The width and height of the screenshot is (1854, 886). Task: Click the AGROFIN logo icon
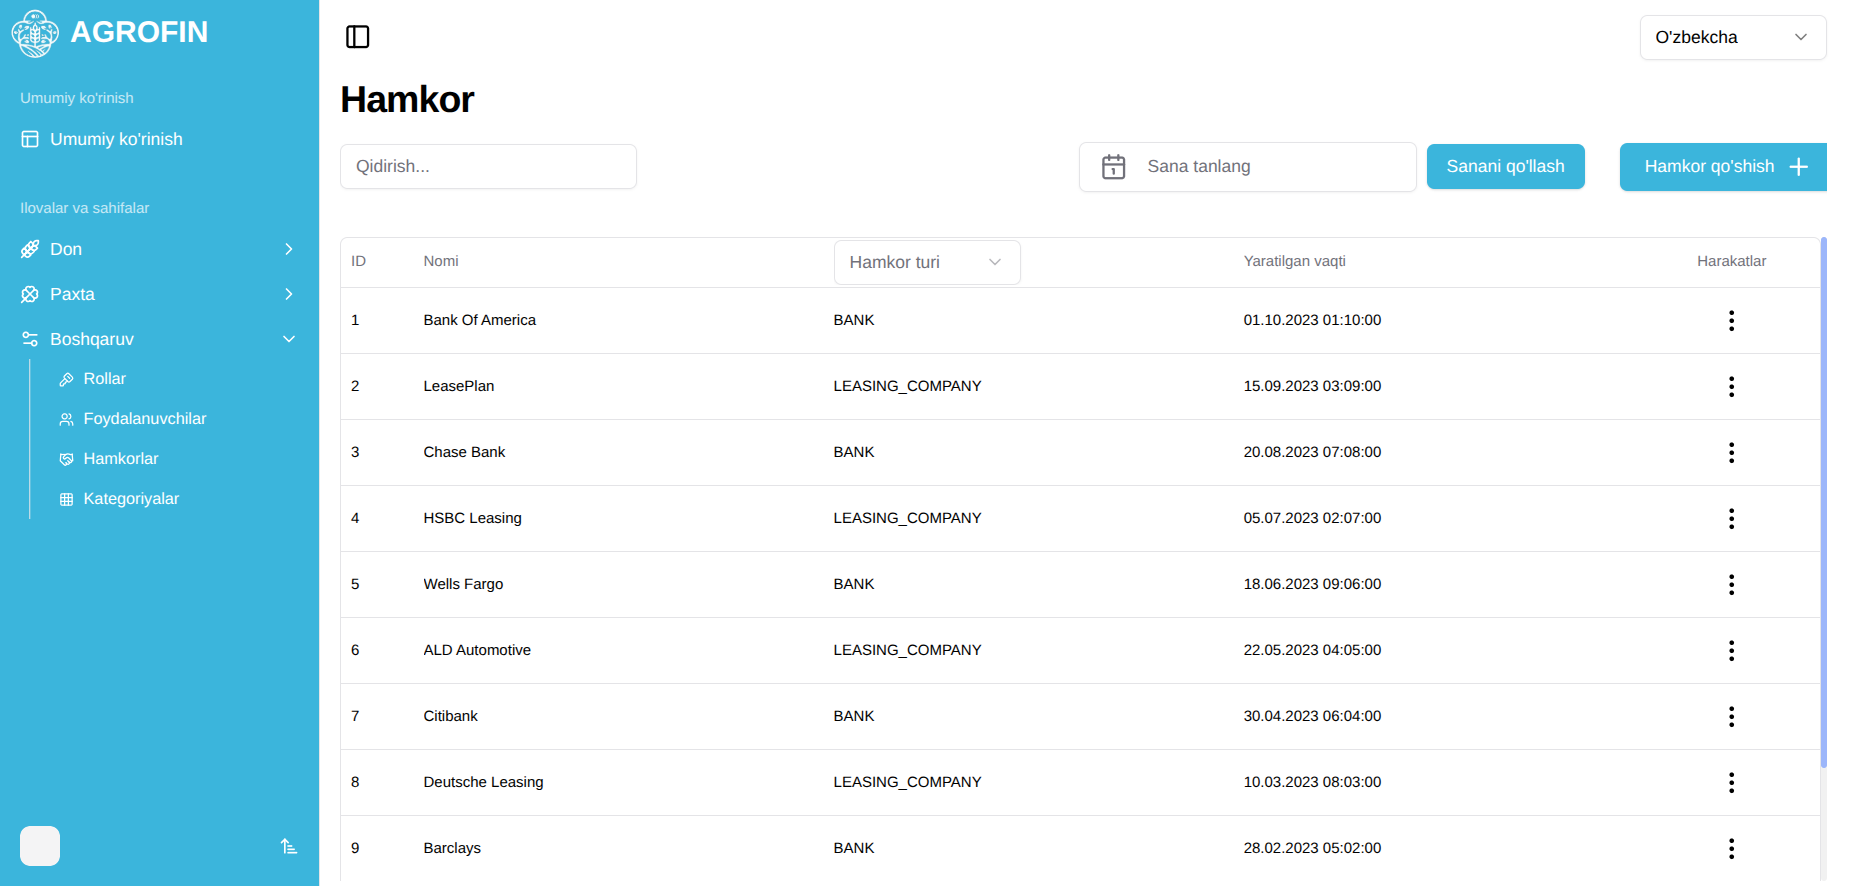coord(35,33)
